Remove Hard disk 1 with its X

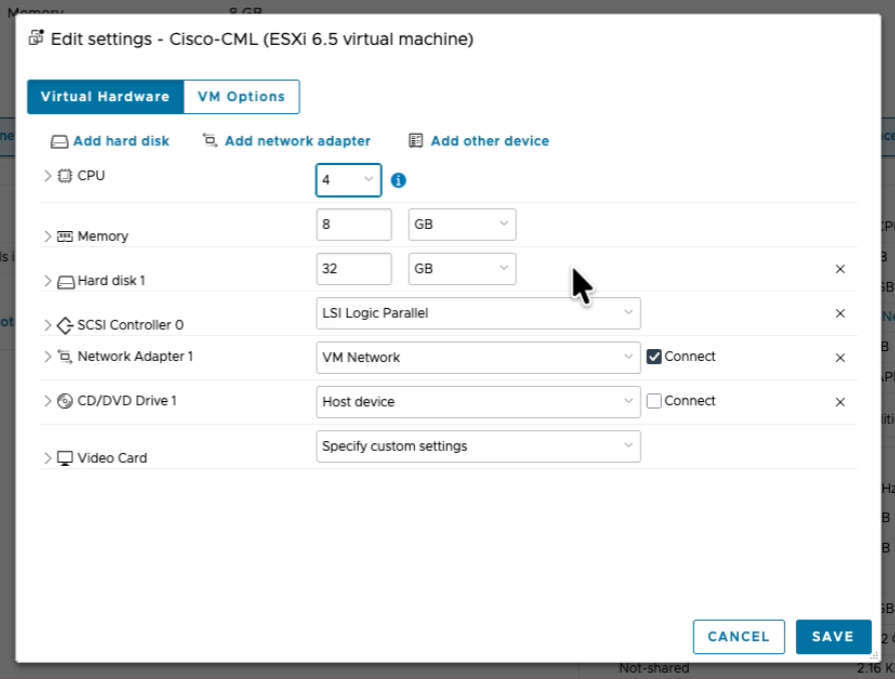[840, 269]
